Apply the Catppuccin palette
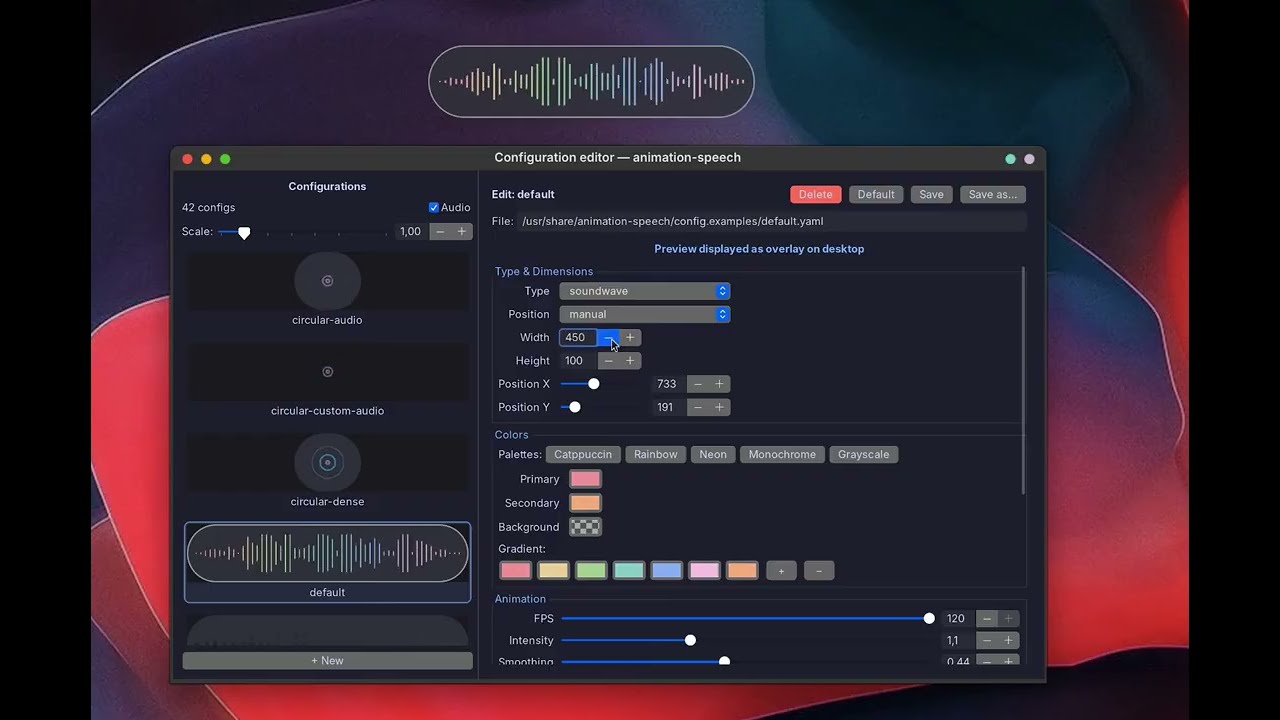 coord(583,455)
